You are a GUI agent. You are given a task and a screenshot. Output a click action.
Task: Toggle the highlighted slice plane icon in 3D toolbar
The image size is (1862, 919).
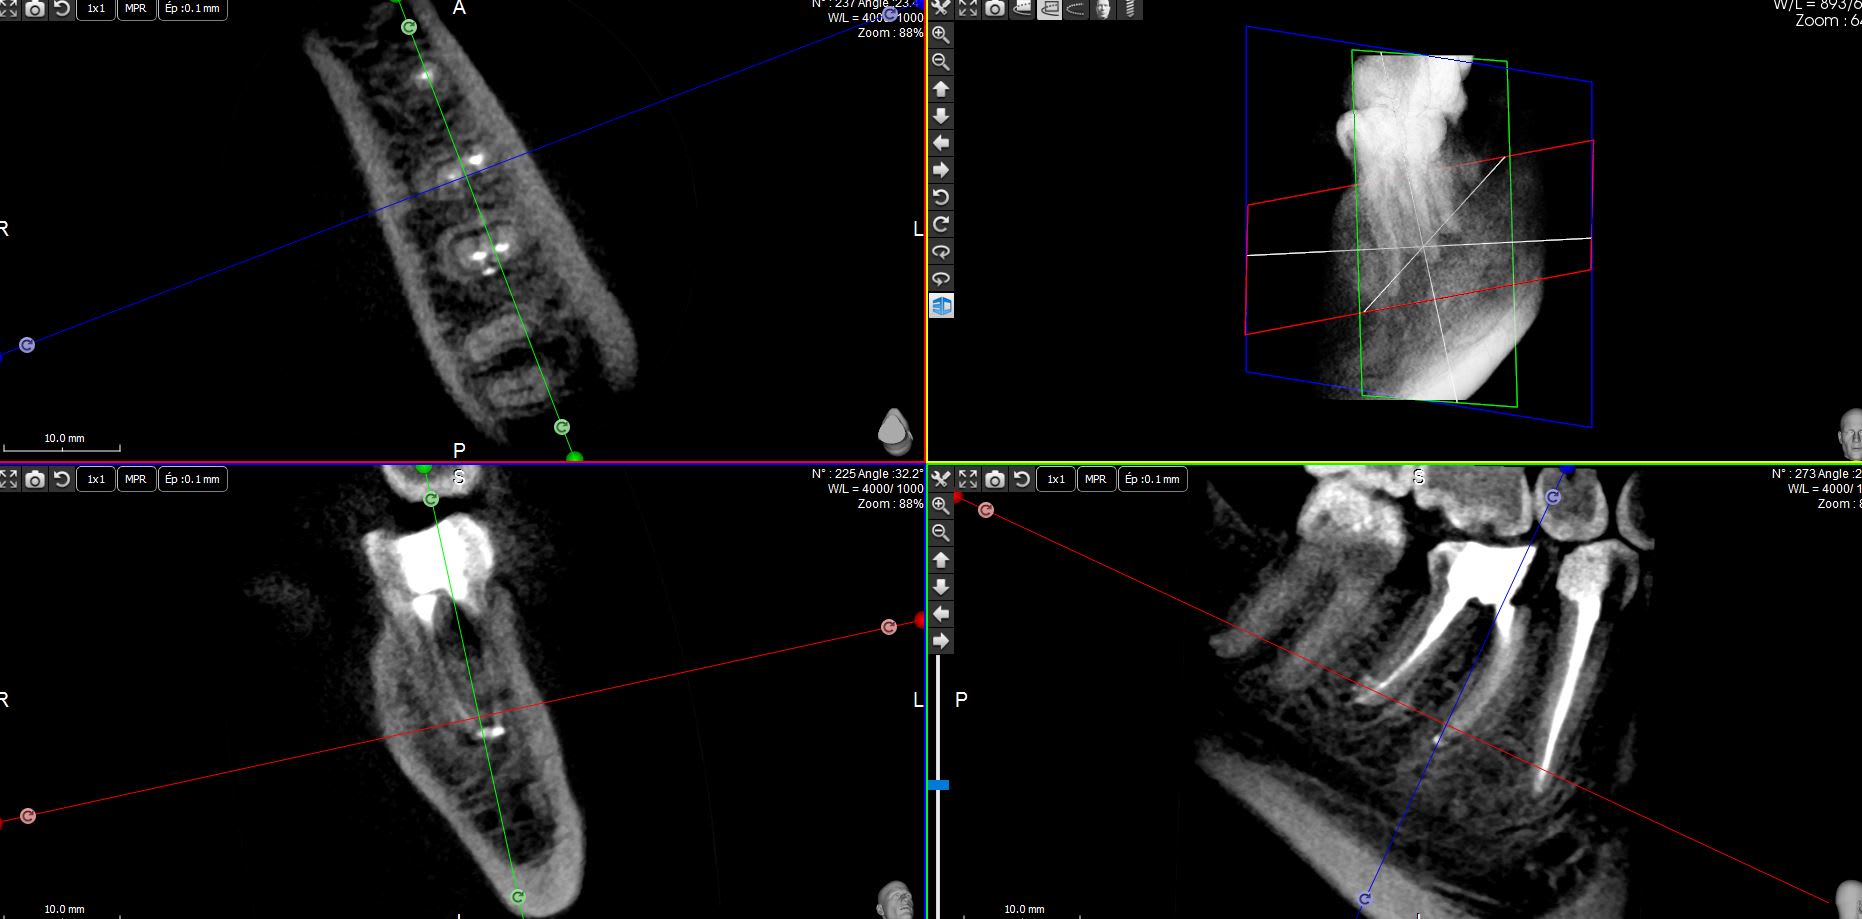tap(1048, 9)
